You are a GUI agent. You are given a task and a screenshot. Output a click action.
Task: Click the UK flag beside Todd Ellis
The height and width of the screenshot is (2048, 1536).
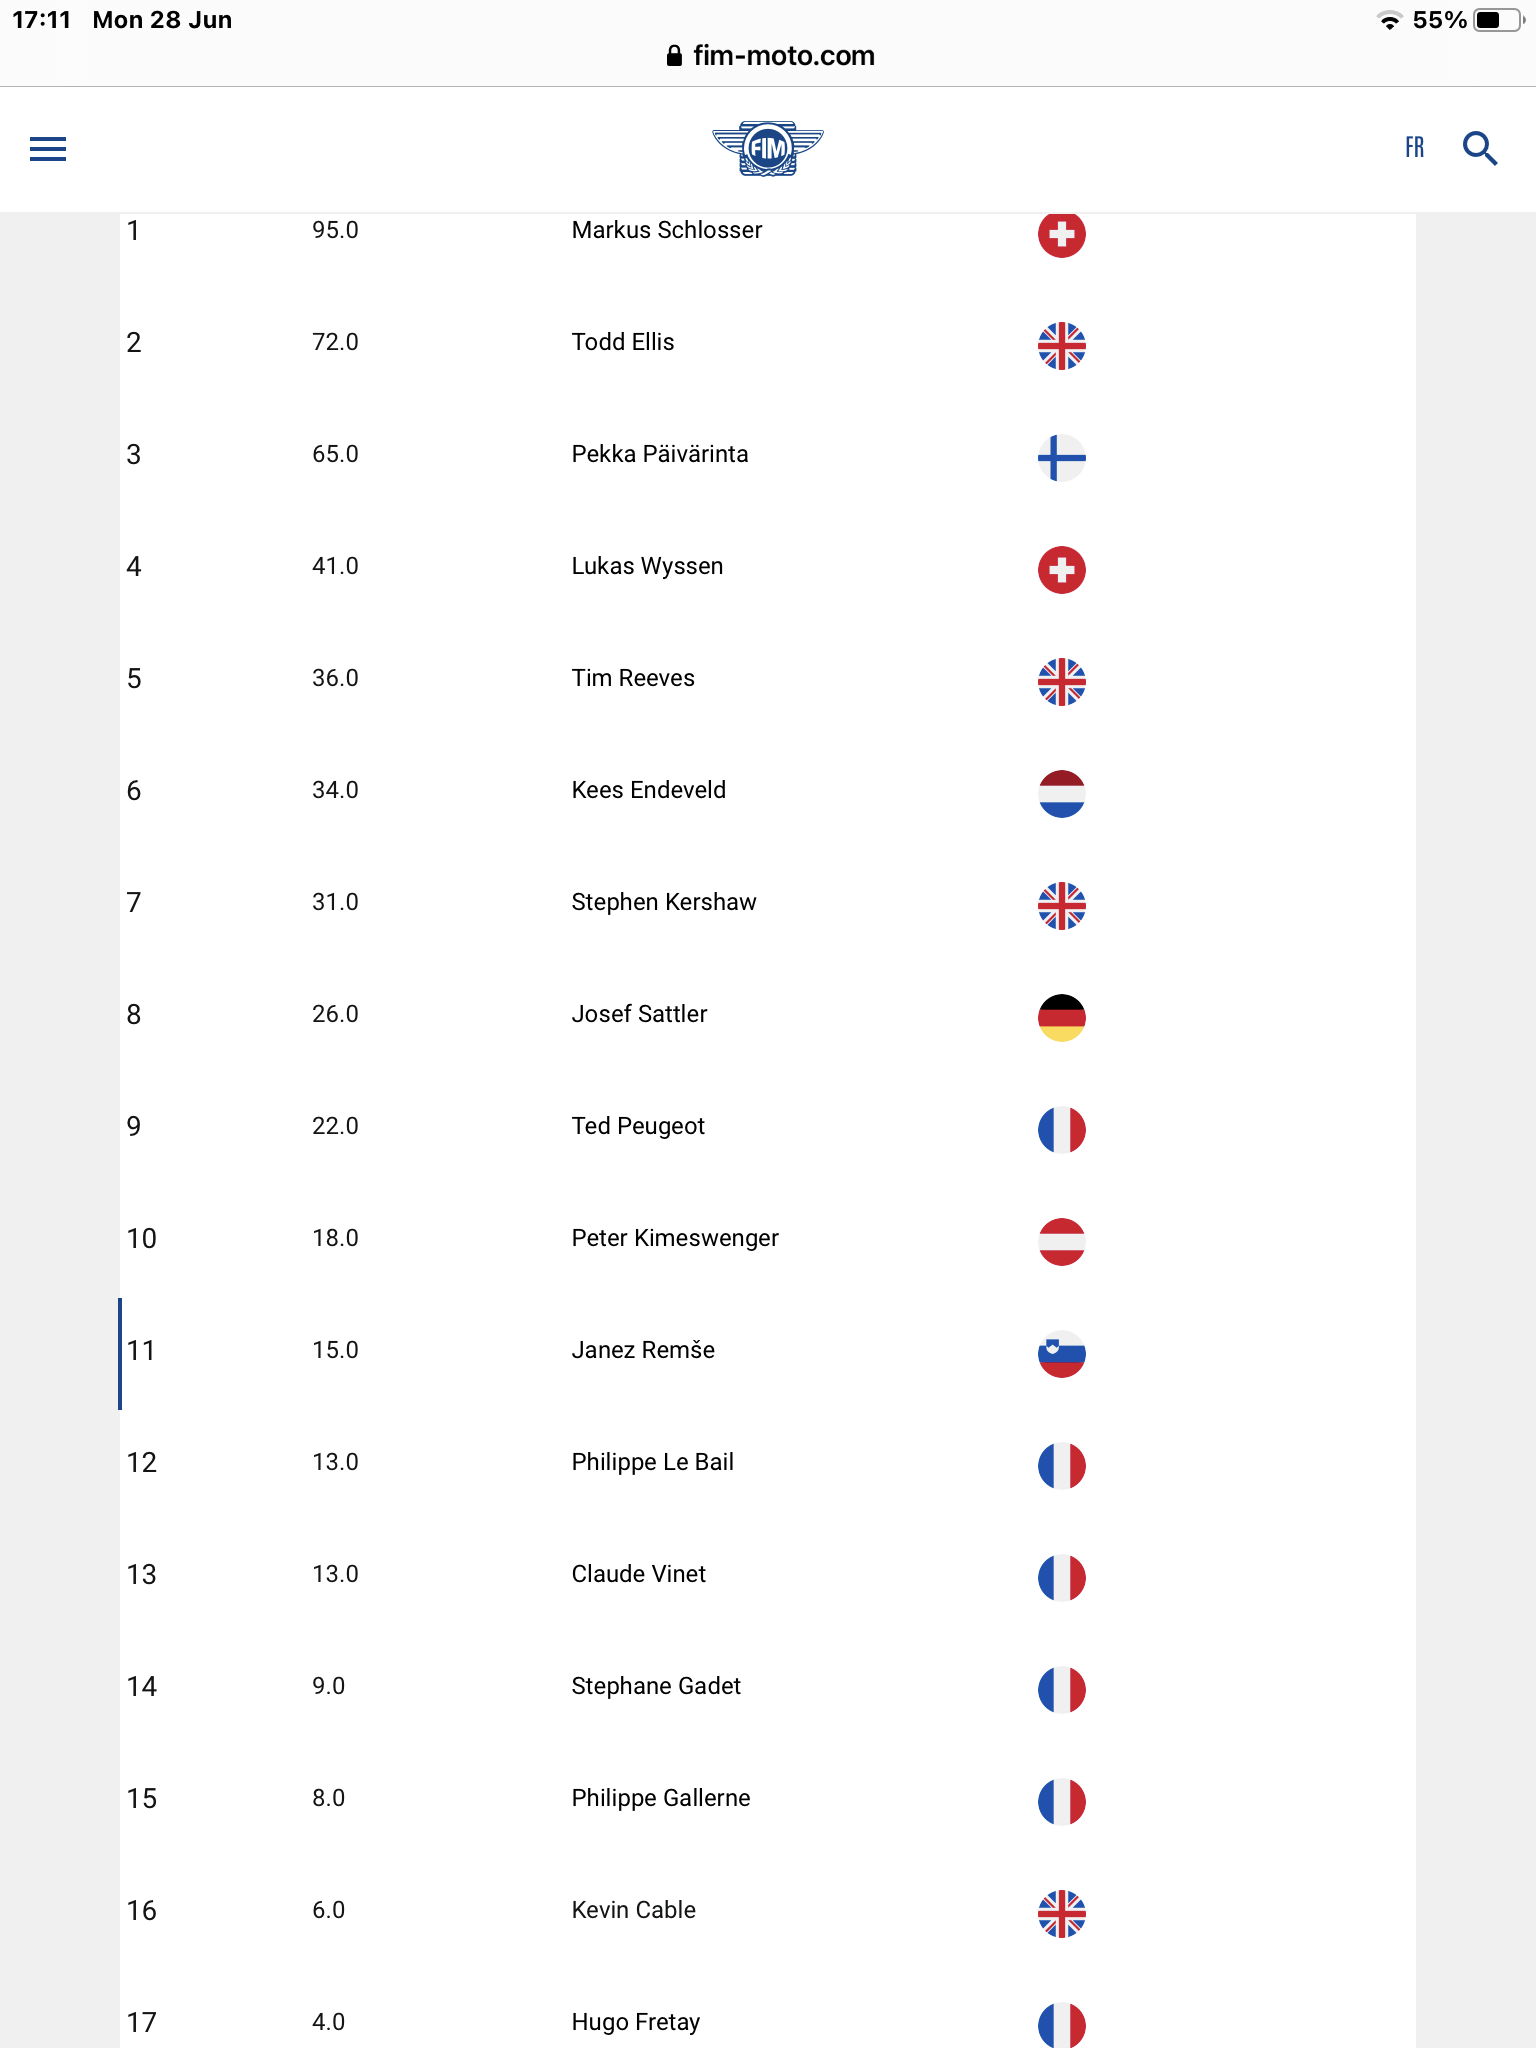1062,346
